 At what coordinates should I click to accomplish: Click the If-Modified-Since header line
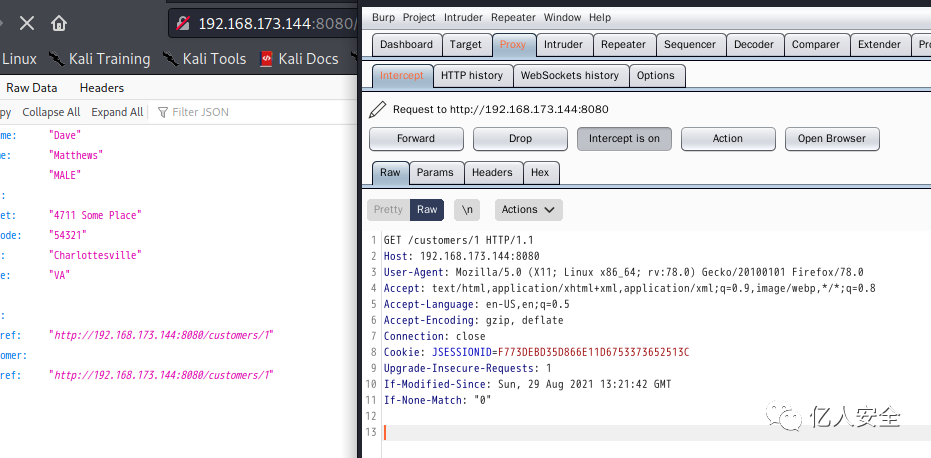coord(527,384)
